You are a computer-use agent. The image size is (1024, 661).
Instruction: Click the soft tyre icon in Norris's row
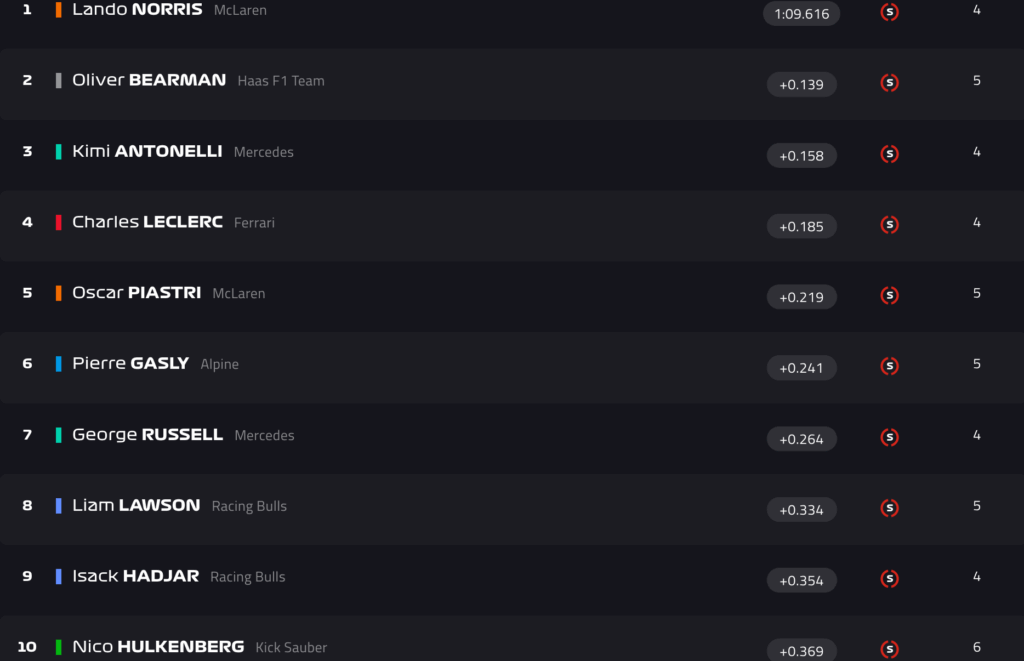coord(889,12)
